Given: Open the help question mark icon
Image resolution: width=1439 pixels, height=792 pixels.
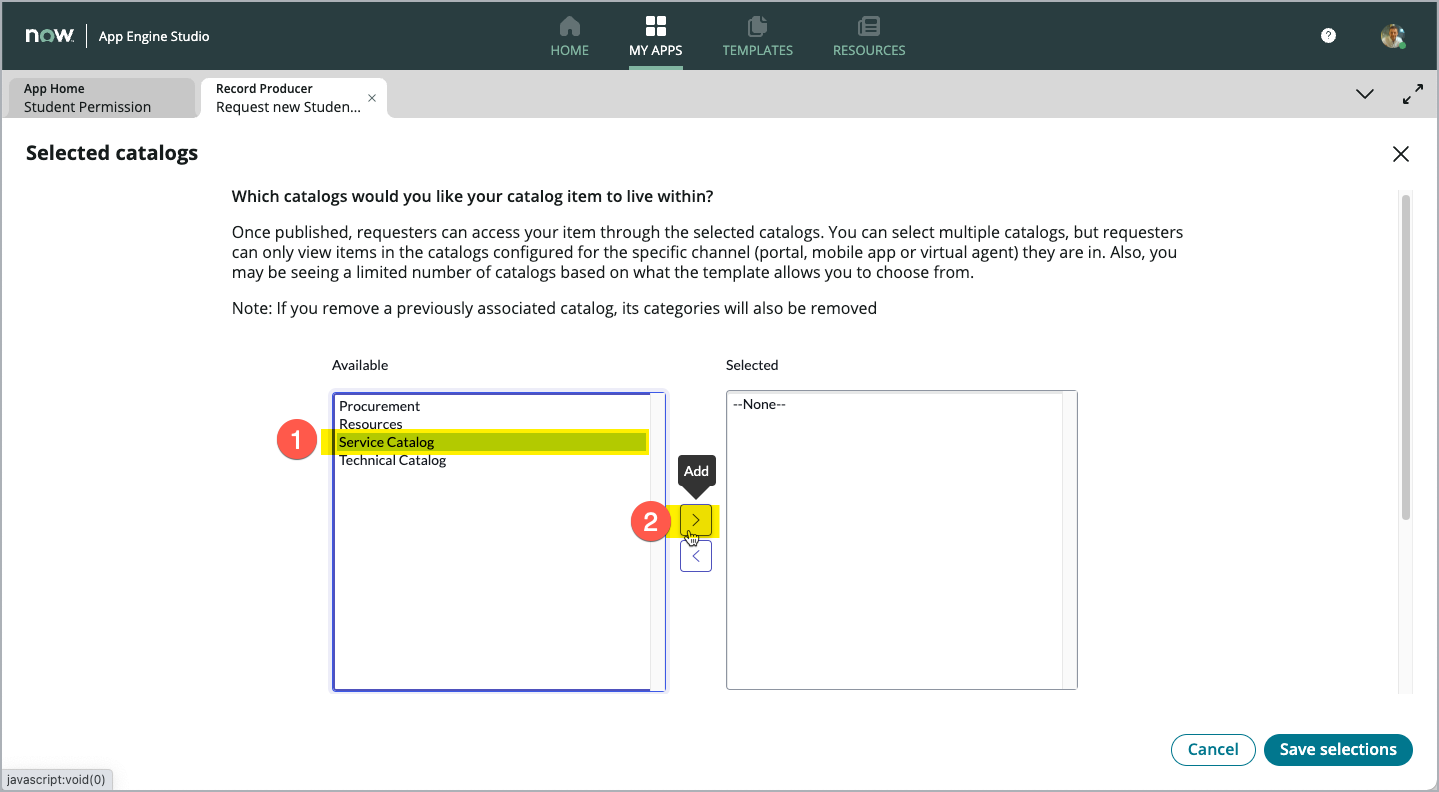Looking at the screenshot, I should [1328, 35].
